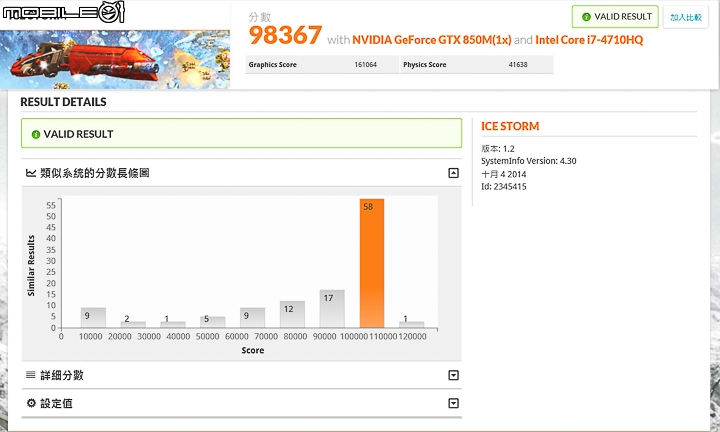
Task: Click the Graphics Score label
Action: (273, 65)
